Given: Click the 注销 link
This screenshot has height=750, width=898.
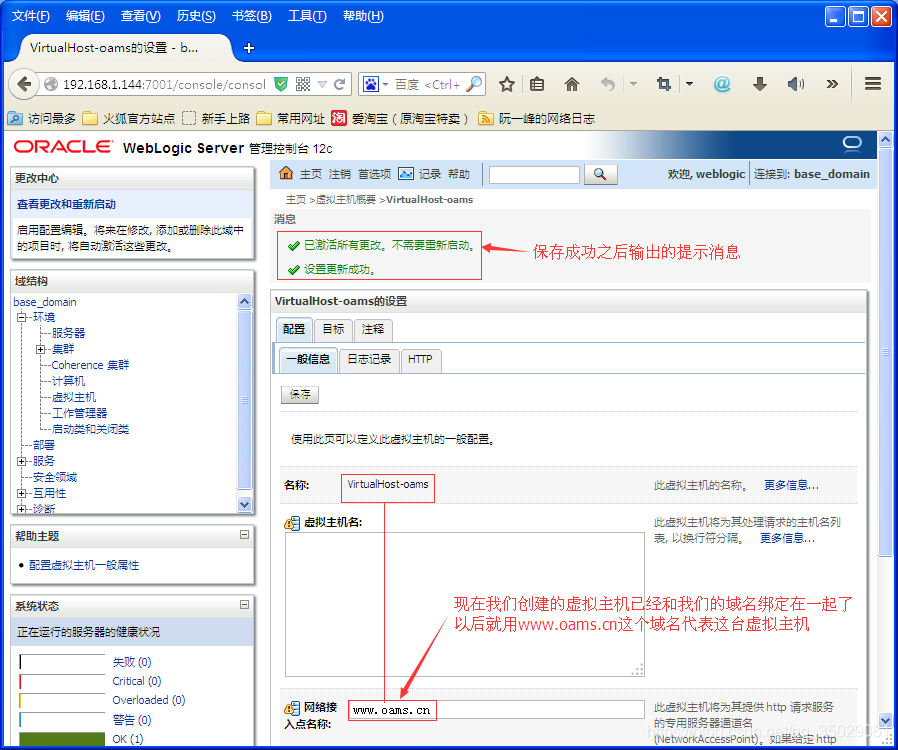Looking at the screenshot, I should point(340,174).
